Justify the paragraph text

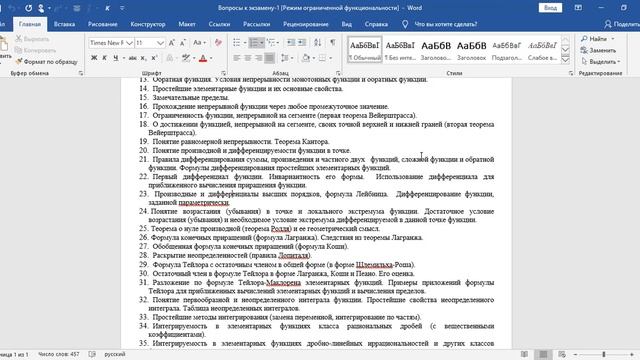tap(269, 58)
